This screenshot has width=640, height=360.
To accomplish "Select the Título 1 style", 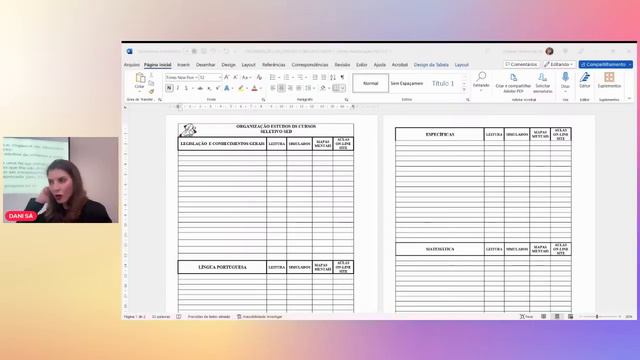I will (x=443, y=83).
